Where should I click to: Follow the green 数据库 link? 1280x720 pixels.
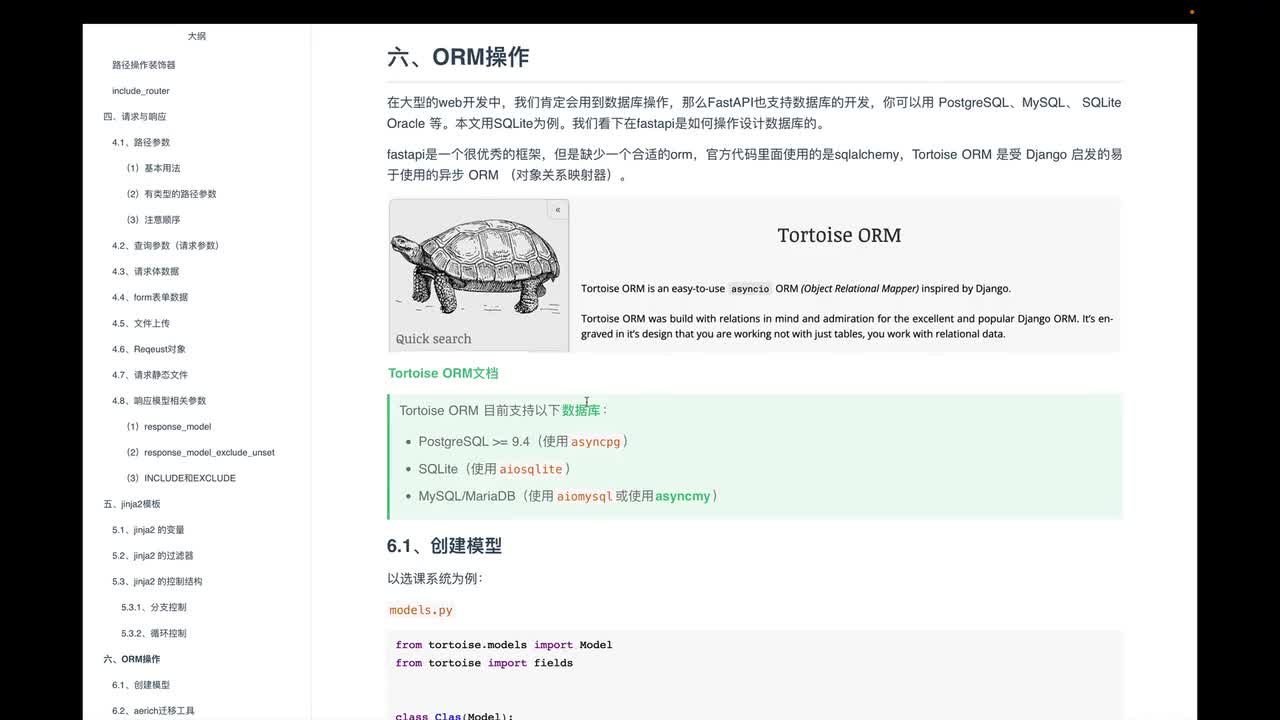pos(581,410)
